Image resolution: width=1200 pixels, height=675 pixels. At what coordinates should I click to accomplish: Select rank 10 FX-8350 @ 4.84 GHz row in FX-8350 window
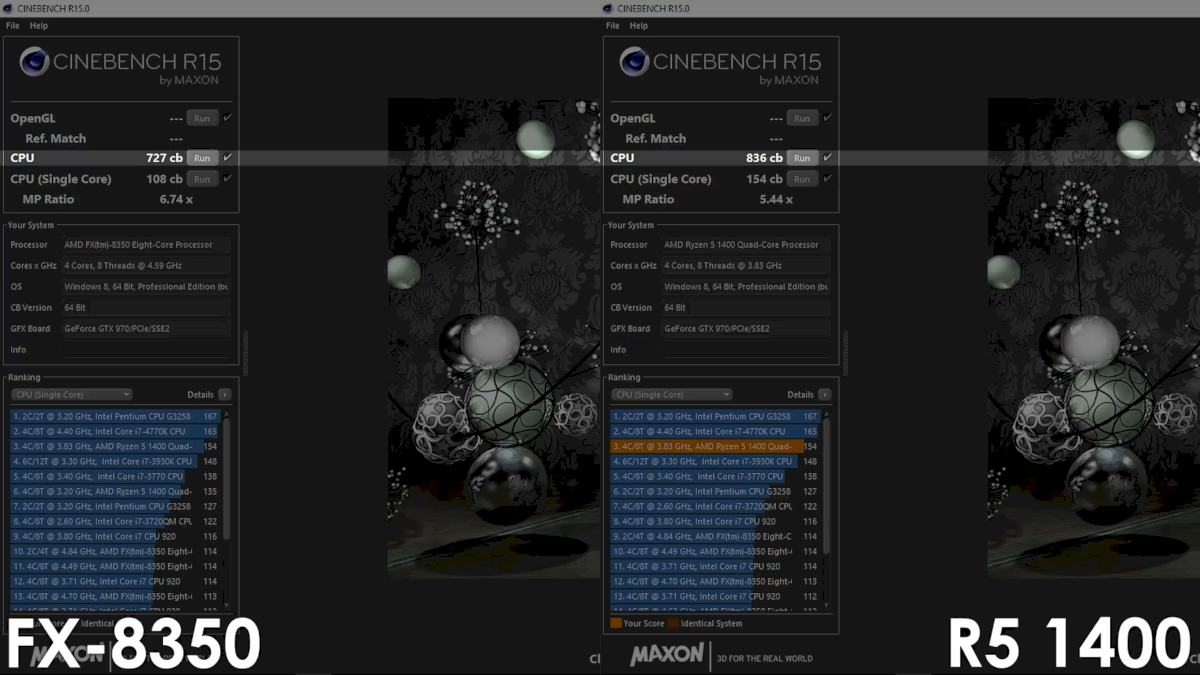click(x=114, y=551)
